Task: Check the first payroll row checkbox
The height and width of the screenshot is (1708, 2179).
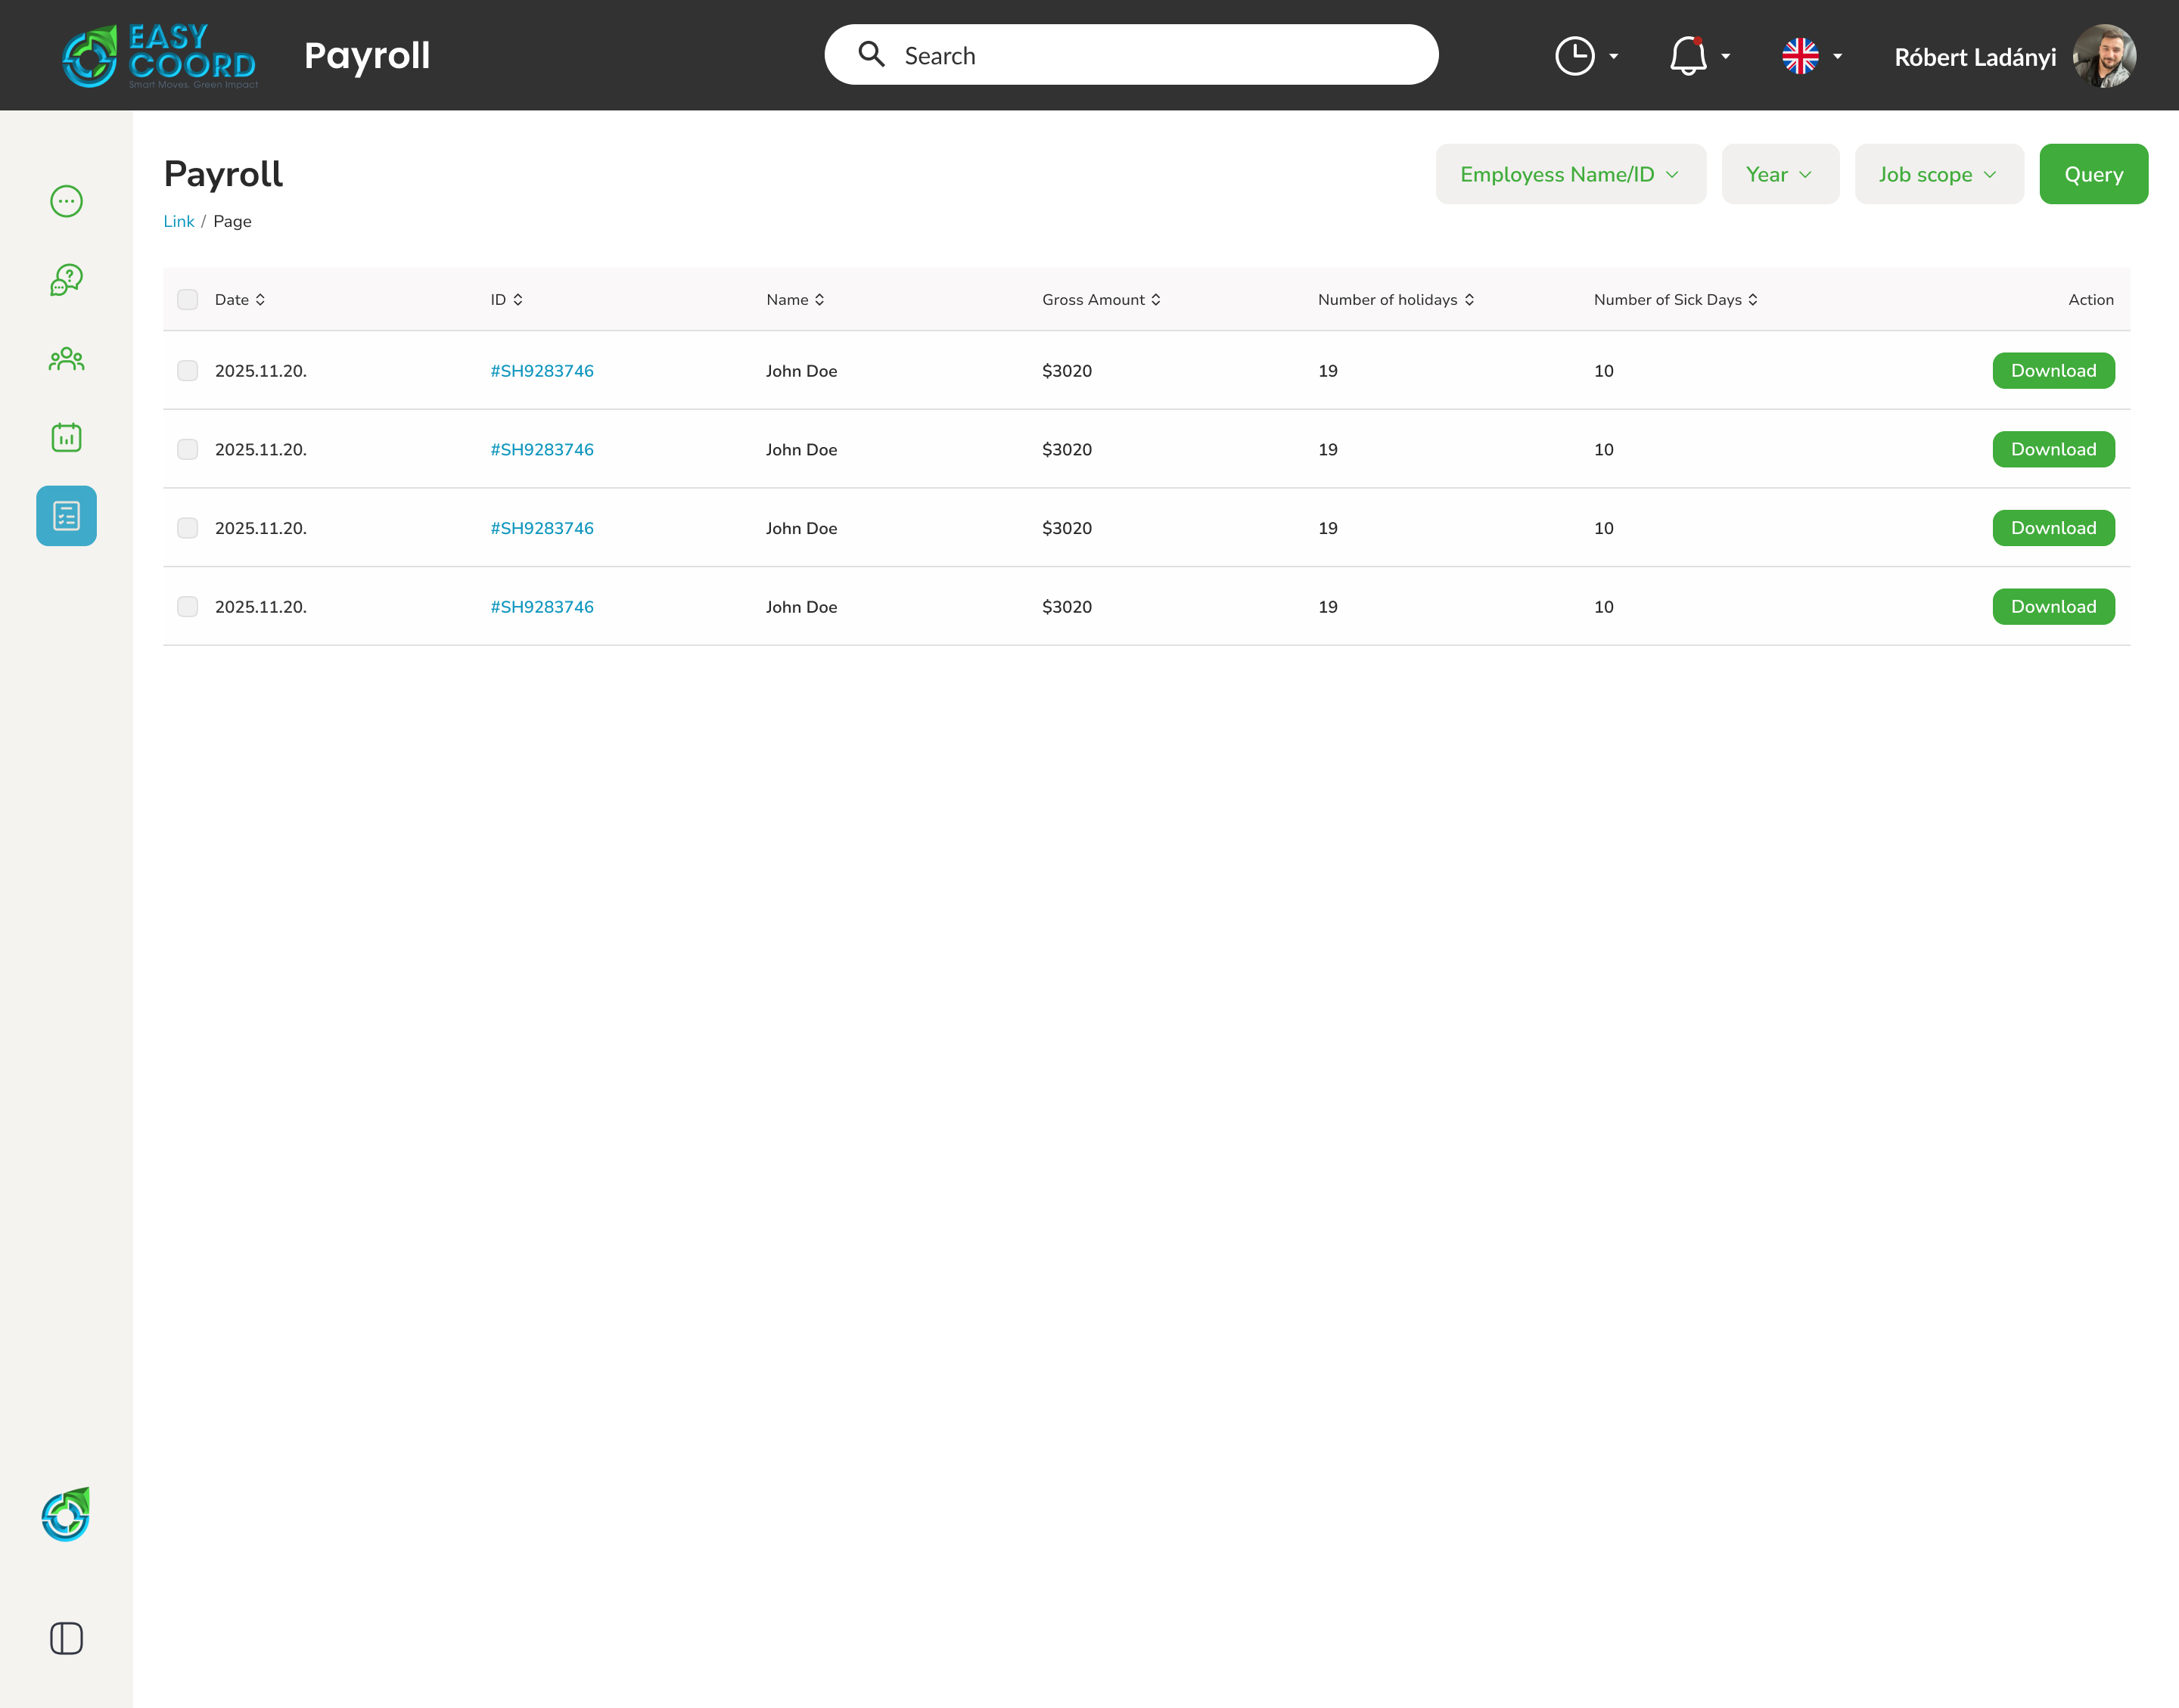Action: [x=187, y=371]
